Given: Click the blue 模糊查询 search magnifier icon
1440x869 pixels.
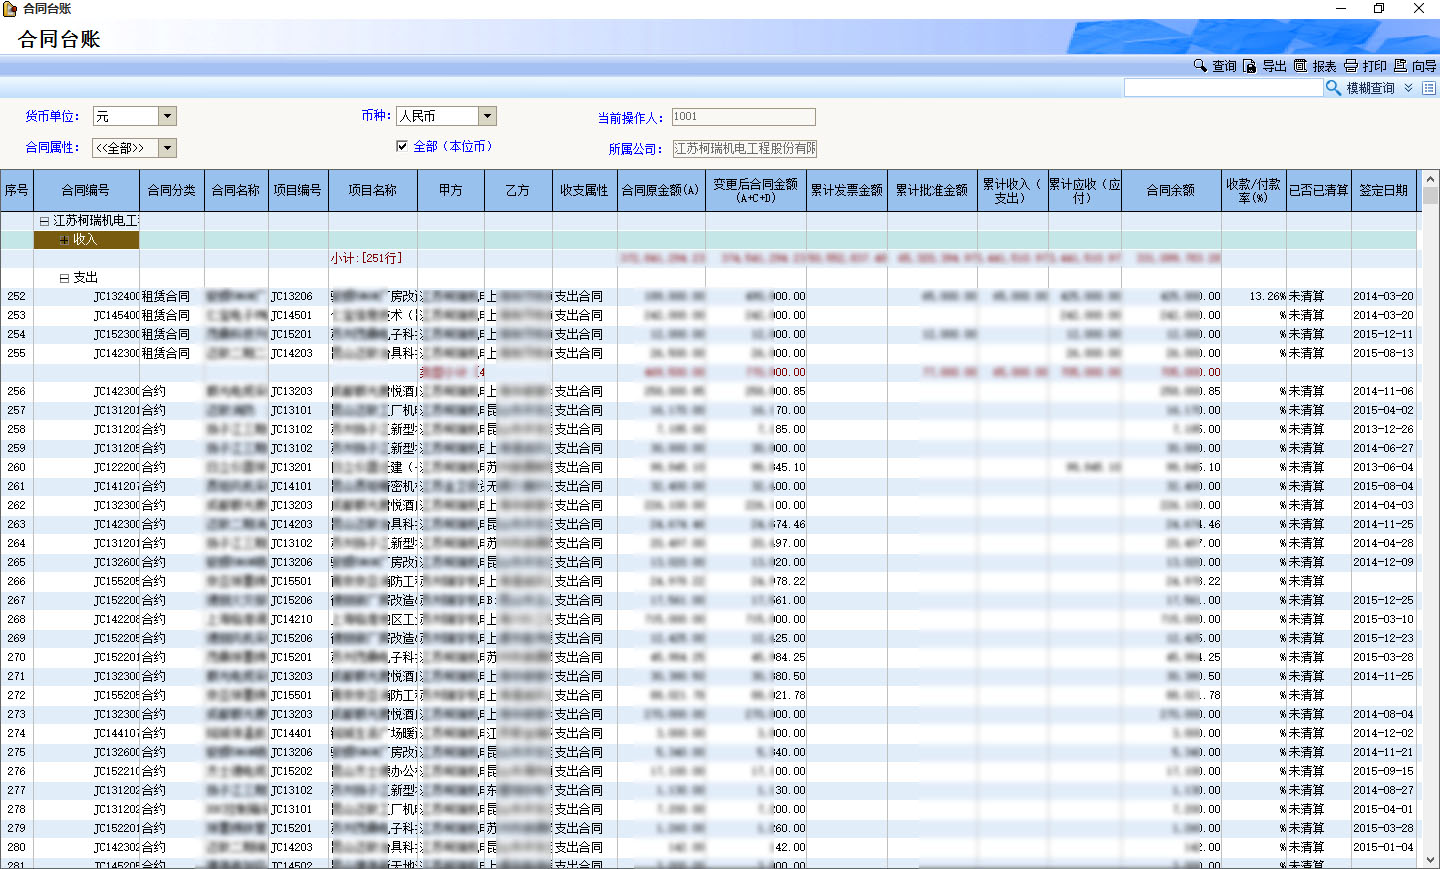Looking at the screenshot, I should [x=1333, y=88].
